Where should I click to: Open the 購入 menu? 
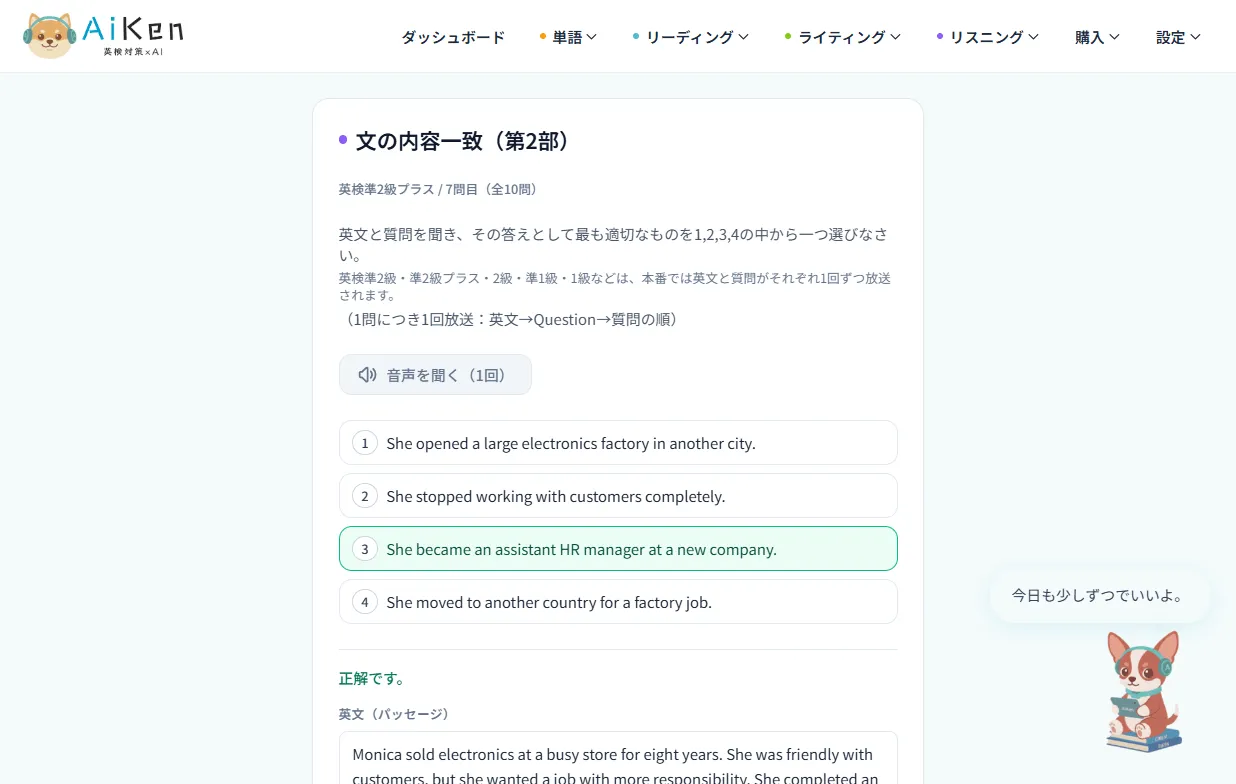point(1097,37)
